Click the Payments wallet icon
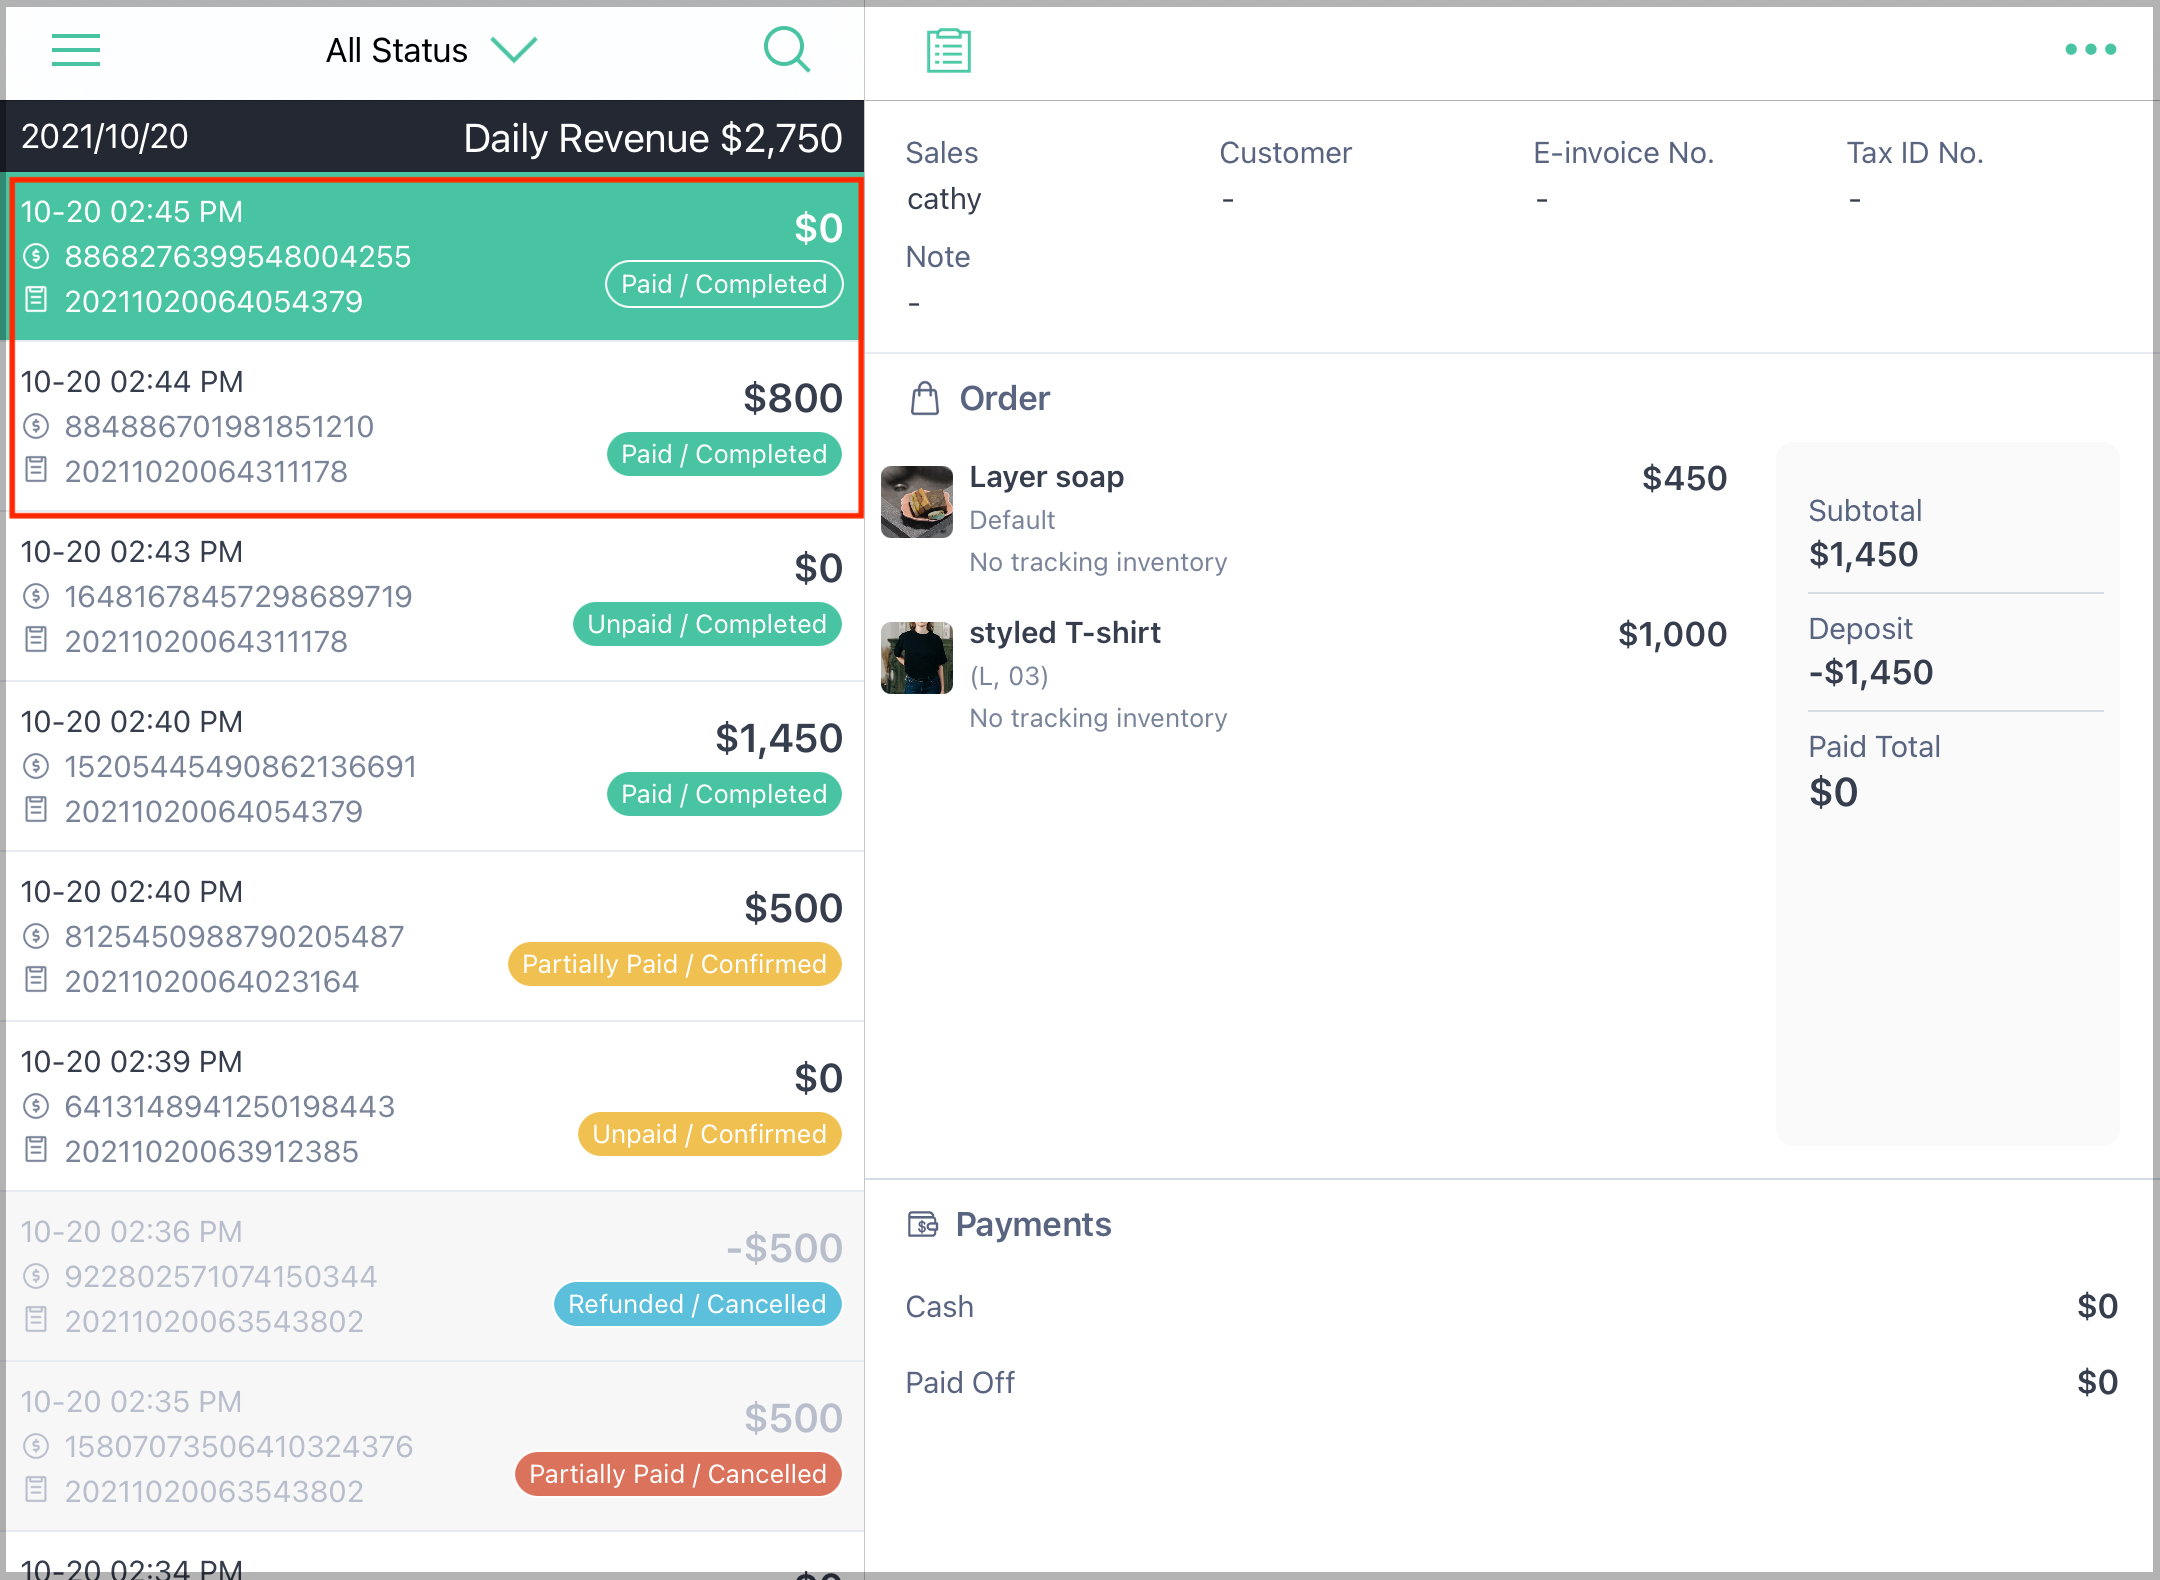This screenshot has width=2160, height=1580. pyautogui.click(x=922, y=1224)
